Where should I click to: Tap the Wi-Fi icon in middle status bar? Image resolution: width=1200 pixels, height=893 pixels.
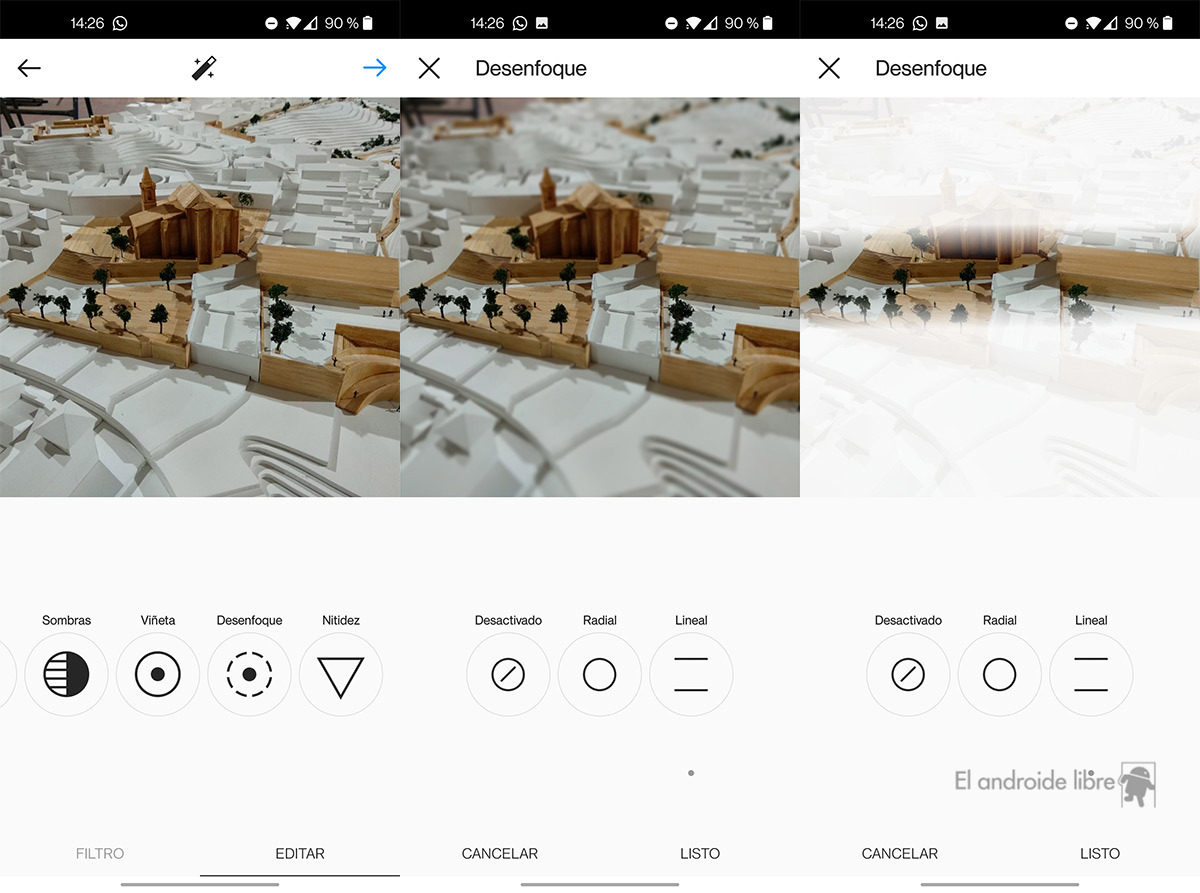pos(692,23)
